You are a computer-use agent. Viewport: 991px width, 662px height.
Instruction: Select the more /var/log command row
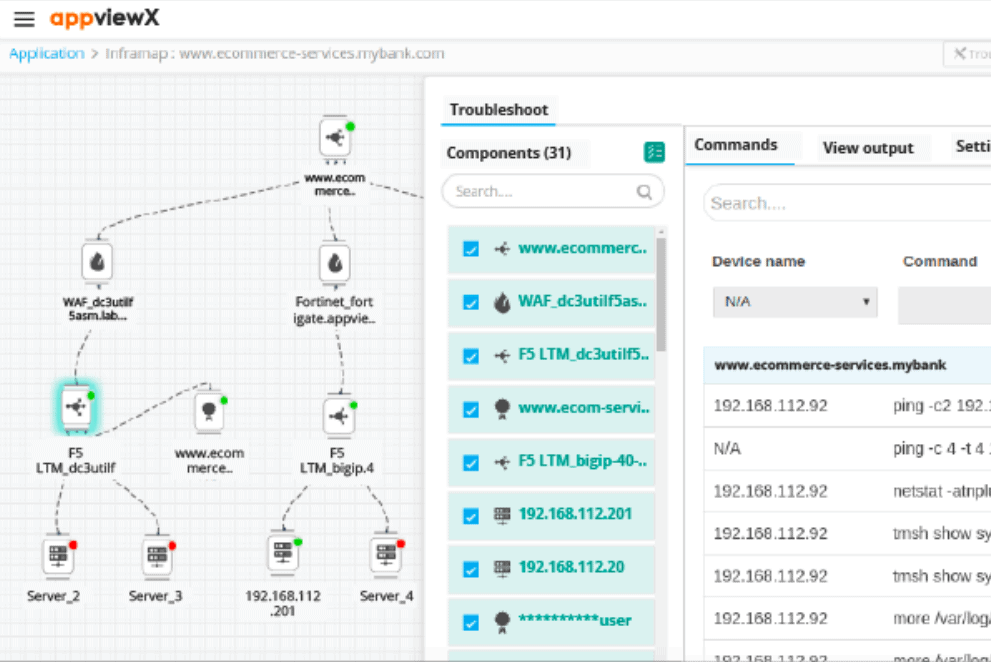847,618
